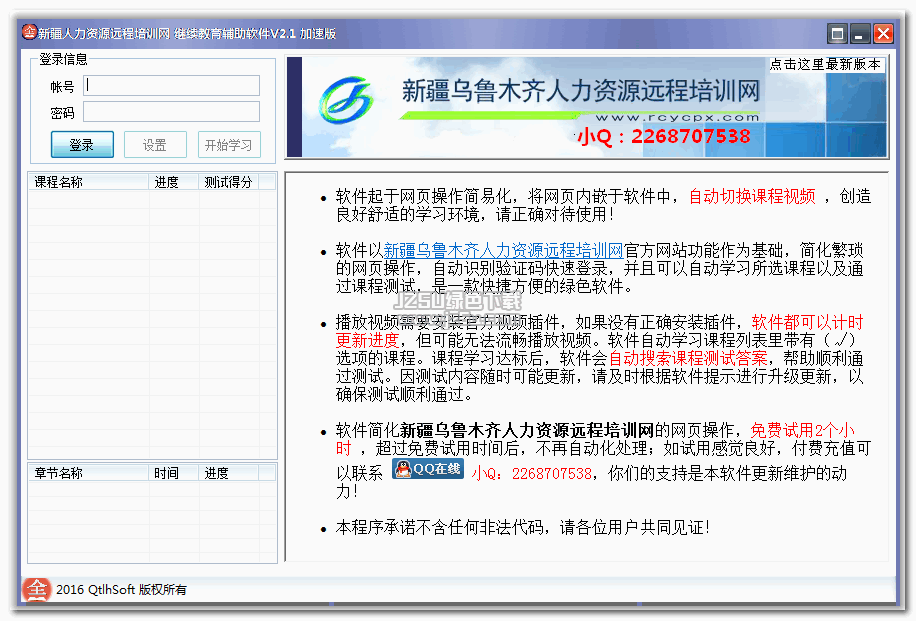Click the banner title 新疆乌鲁木齐人力资源远程培训网
Viewport: 916px width, 621px height.
pos(581,91)
